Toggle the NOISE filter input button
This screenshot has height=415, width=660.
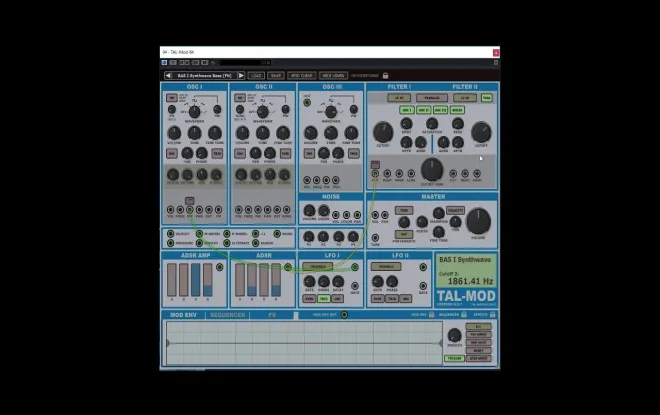[457, 110]
